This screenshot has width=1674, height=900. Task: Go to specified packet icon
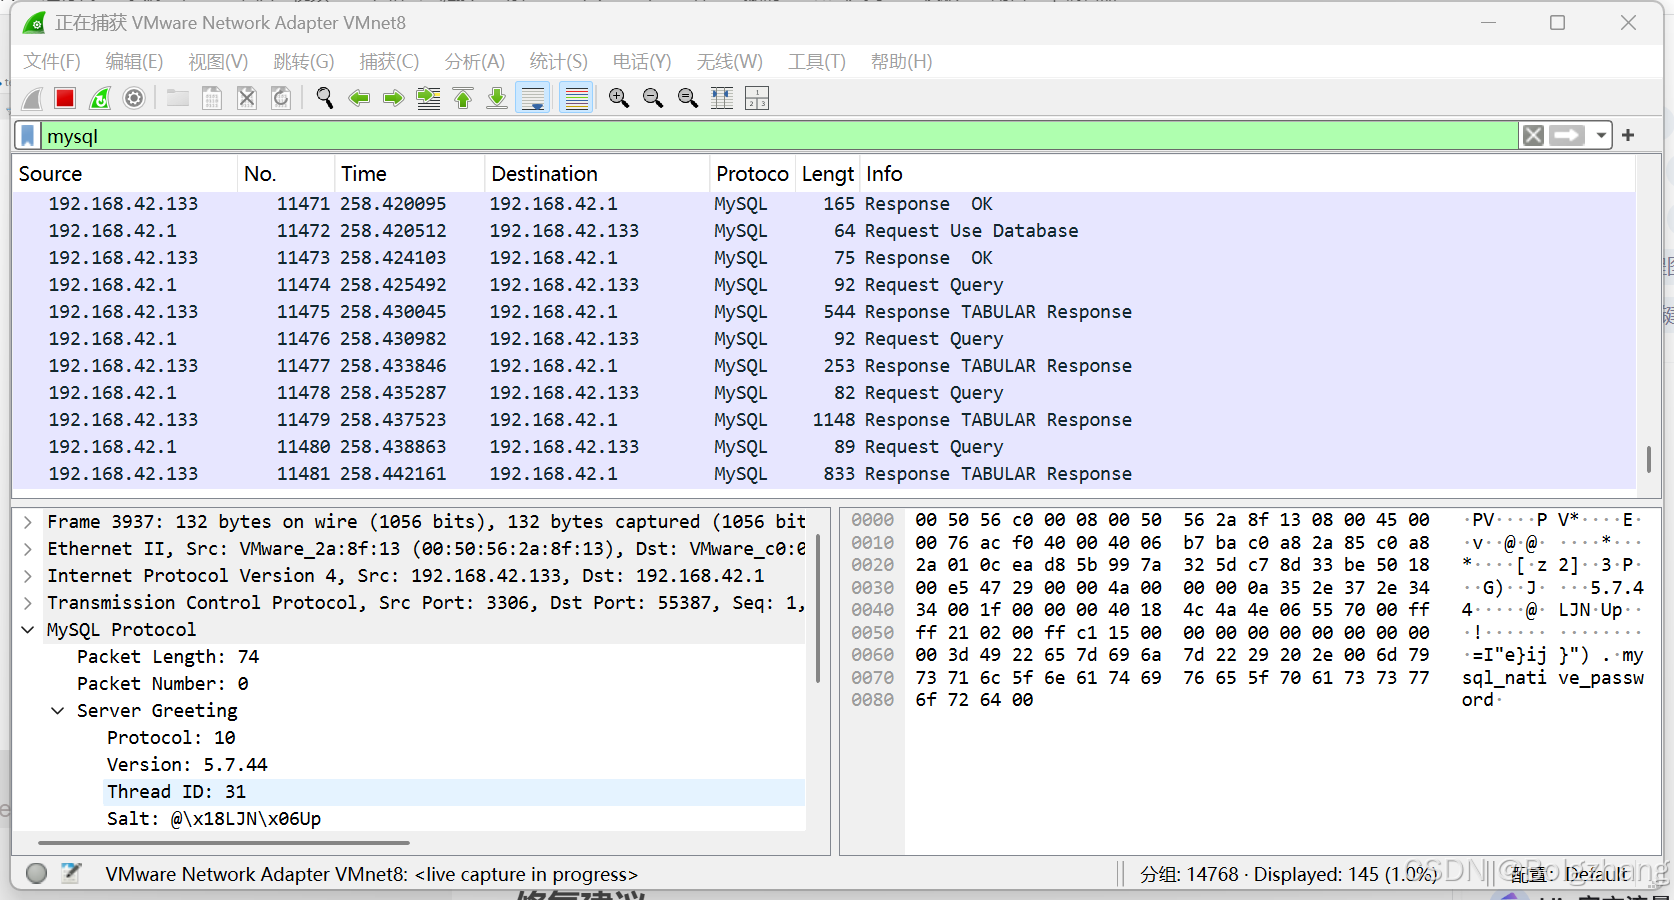(428, 98)
